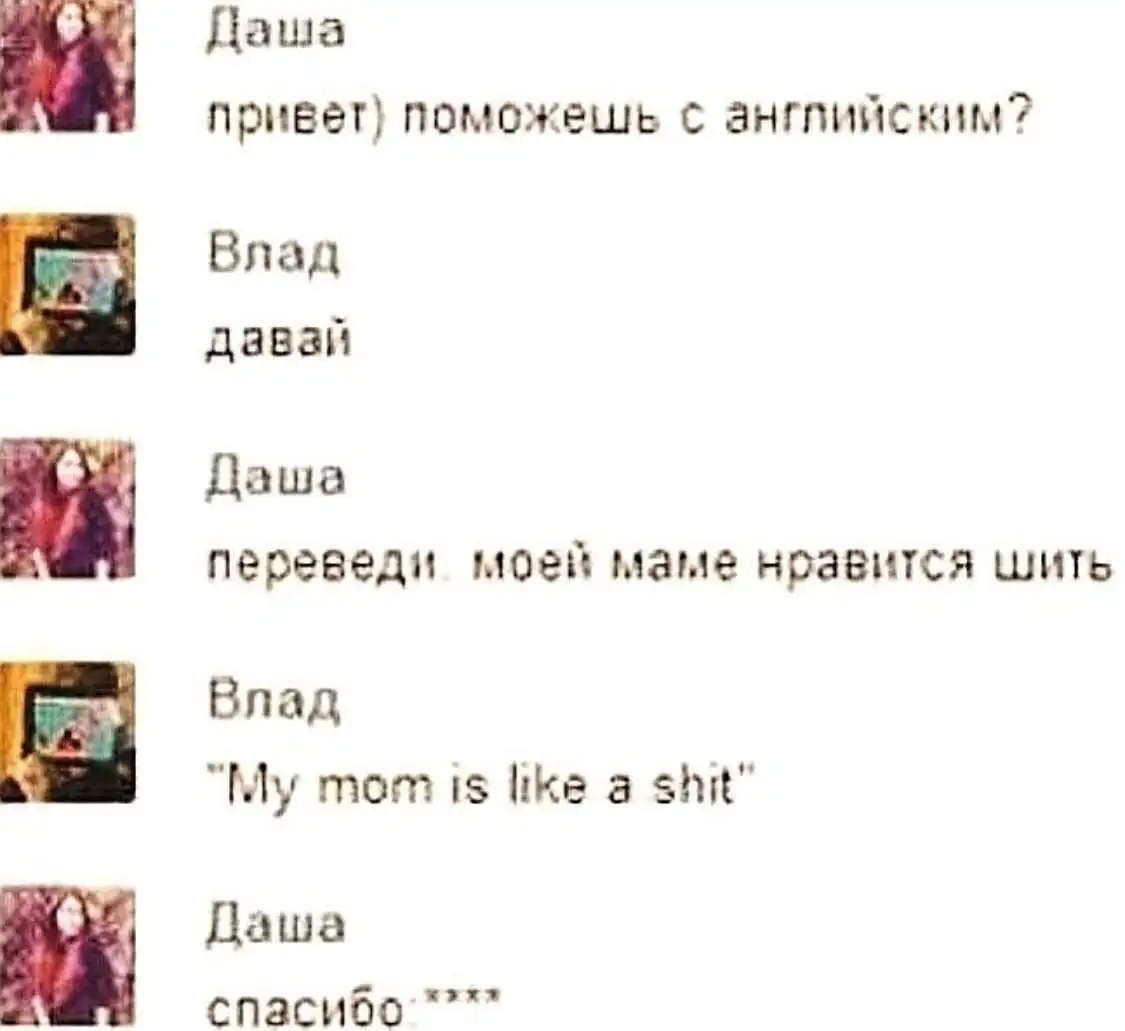Open Влад's avatar beside the 'давай' message

pos(67,285)
